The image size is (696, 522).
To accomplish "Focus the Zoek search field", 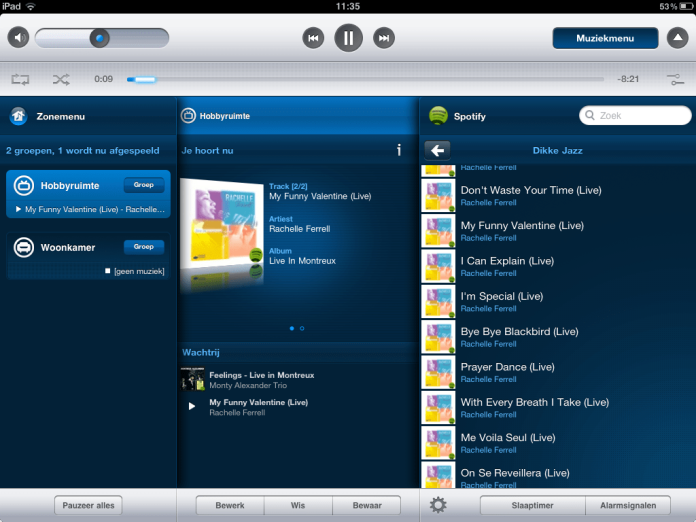I will pyautogui.click(x=635, y=115).
